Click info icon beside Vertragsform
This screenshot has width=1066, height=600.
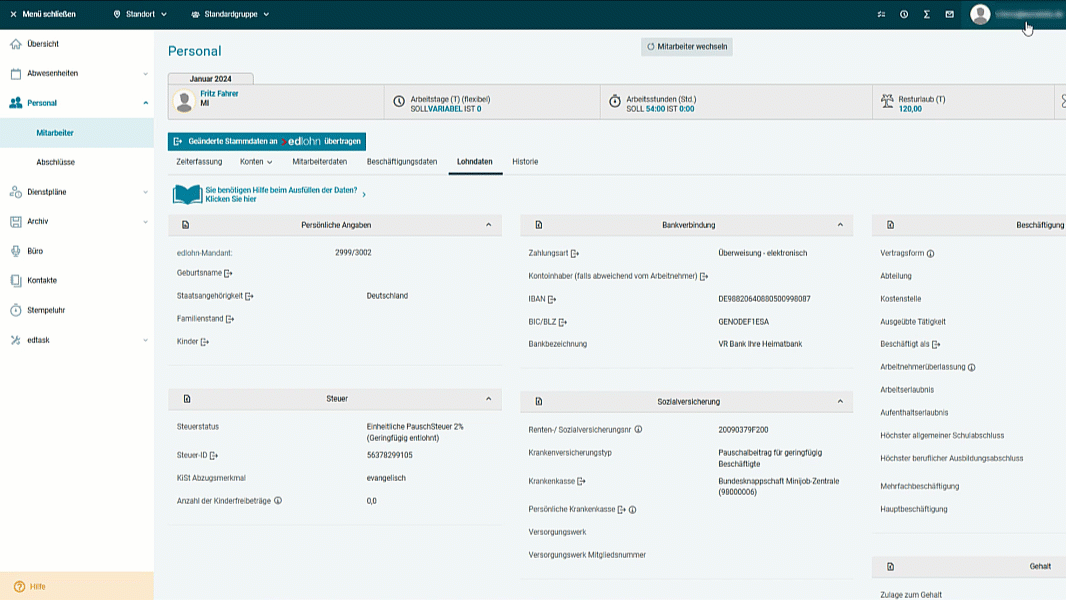[931, 253]
